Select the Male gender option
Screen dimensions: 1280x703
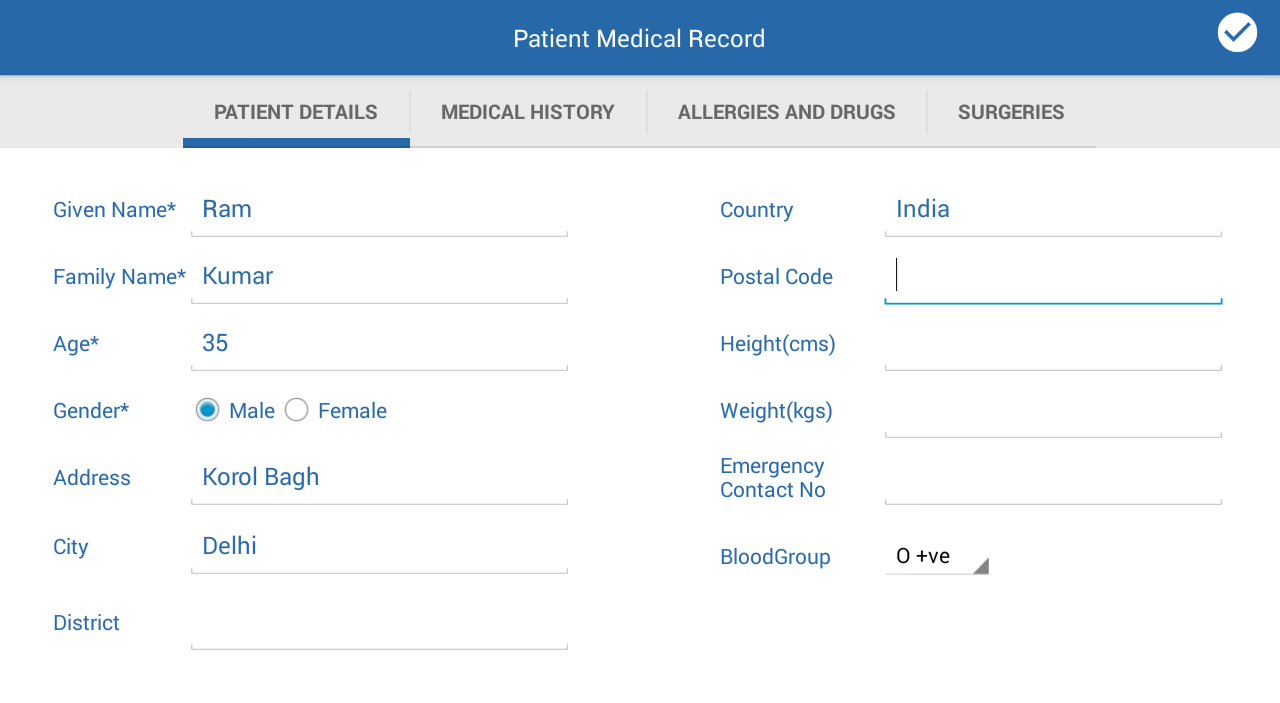click(x=208, y=410)
